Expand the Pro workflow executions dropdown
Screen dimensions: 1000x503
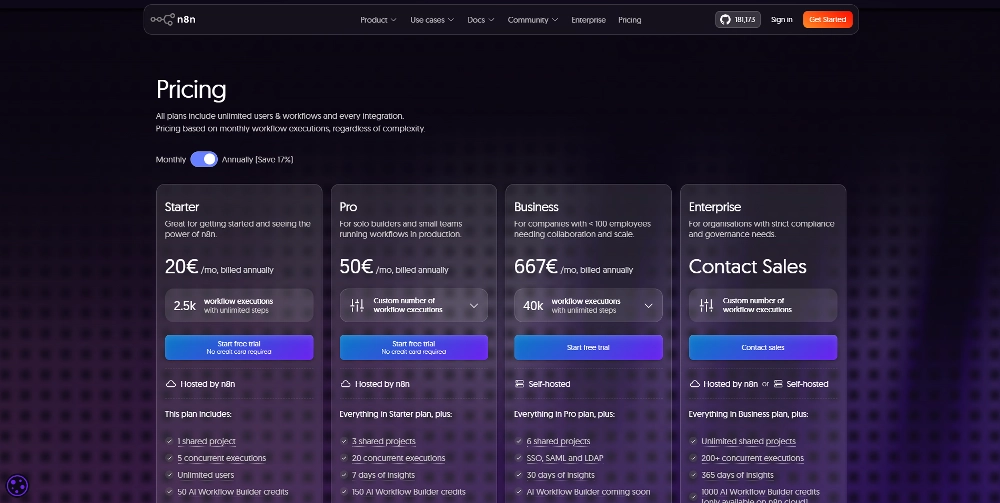point(473,305)
